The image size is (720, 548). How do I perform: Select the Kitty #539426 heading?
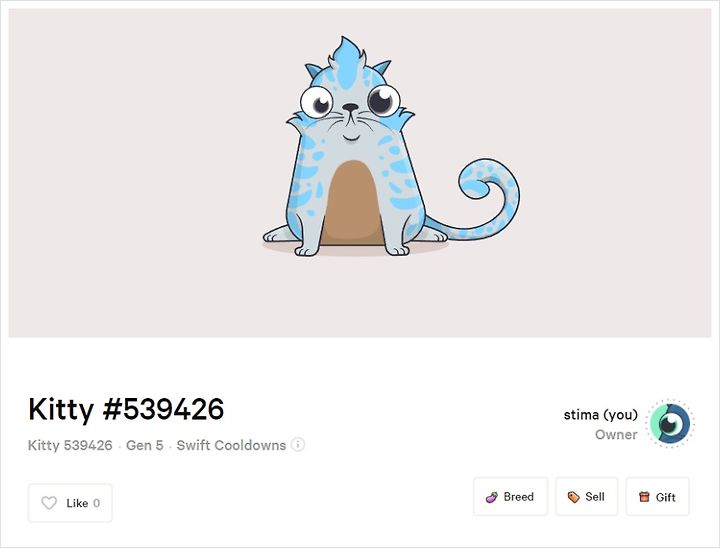[x=126, y=409]
